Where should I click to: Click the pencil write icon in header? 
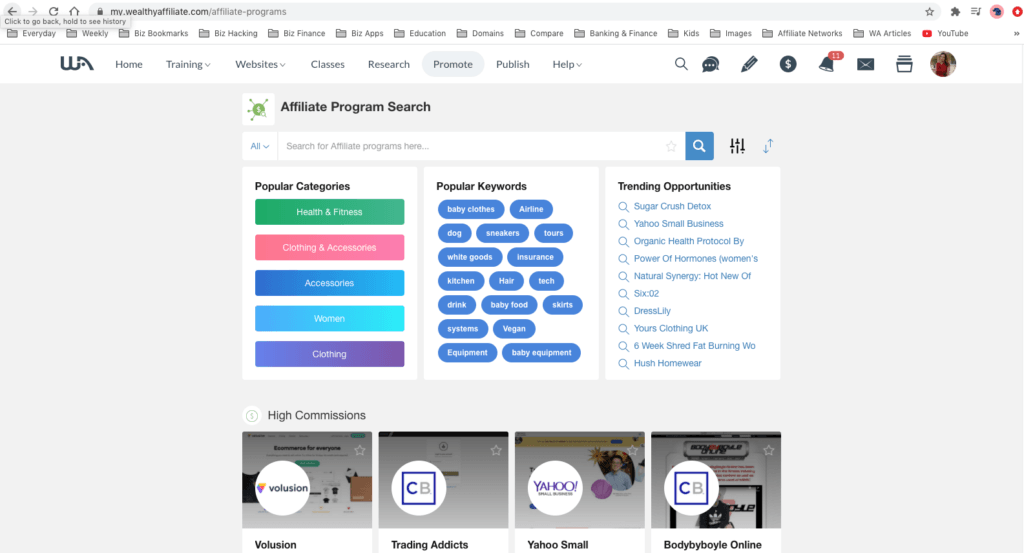749,64
